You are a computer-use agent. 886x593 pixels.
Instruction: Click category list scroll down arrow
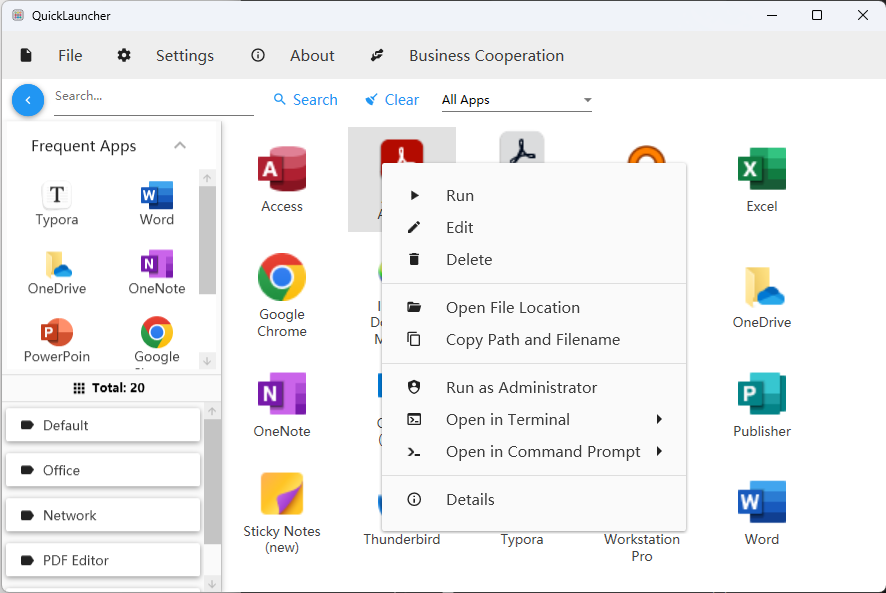[x=212, y=584]
